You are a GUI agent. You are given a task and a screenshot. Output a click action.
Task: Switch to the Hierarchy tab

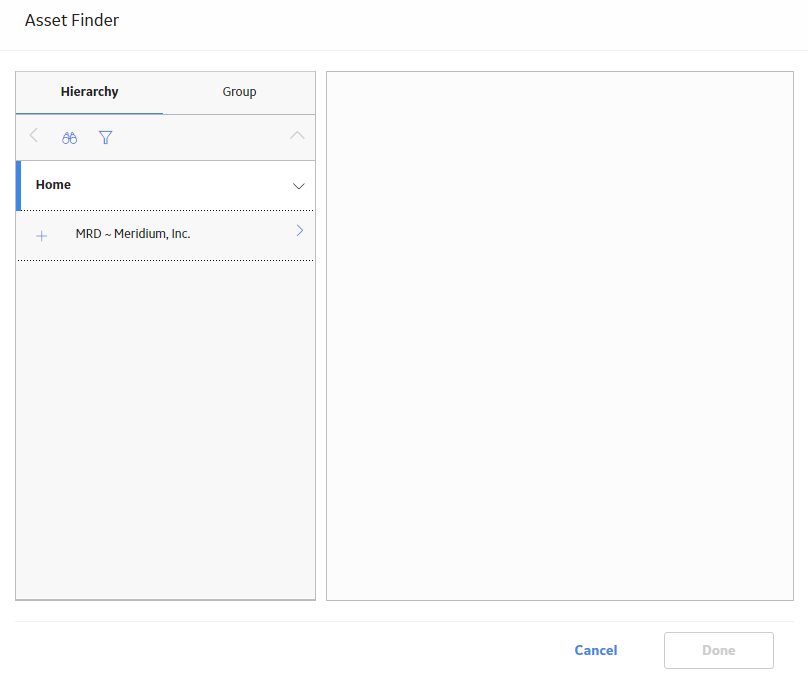pyautogui.click(x=90, y=92)
